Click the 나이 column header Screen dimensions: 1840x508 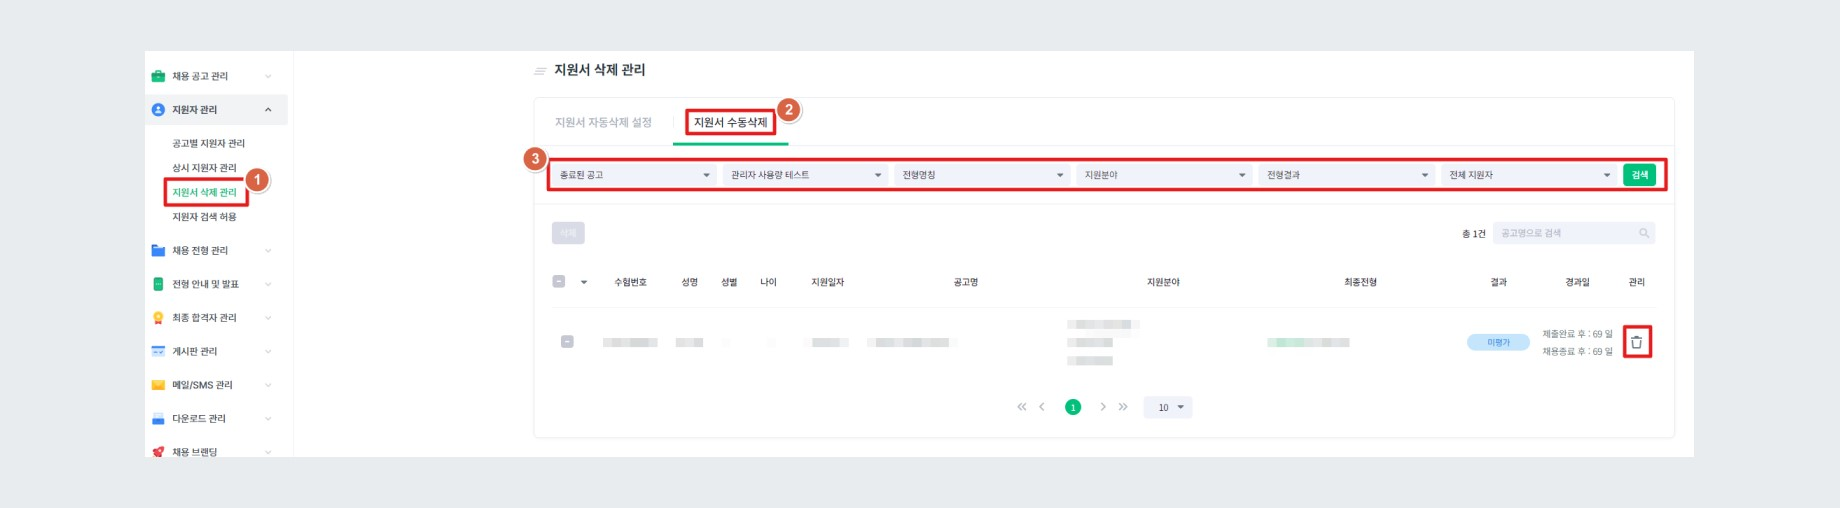tap(768, 282)
